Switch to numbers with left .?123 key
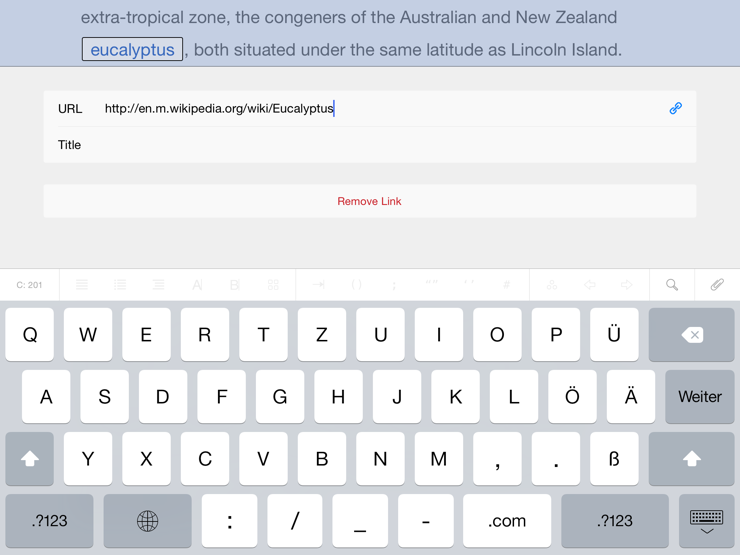Viewport: 740px width, 555px height. tap(49, 520)
